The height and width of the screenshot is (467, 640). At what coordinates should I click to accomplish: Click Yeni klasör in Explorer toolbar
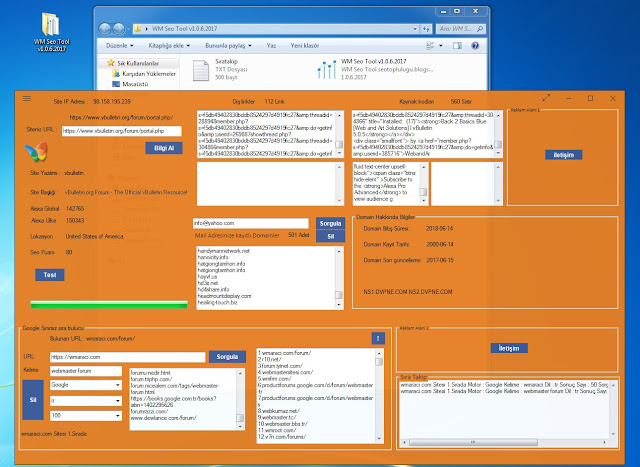304,45
